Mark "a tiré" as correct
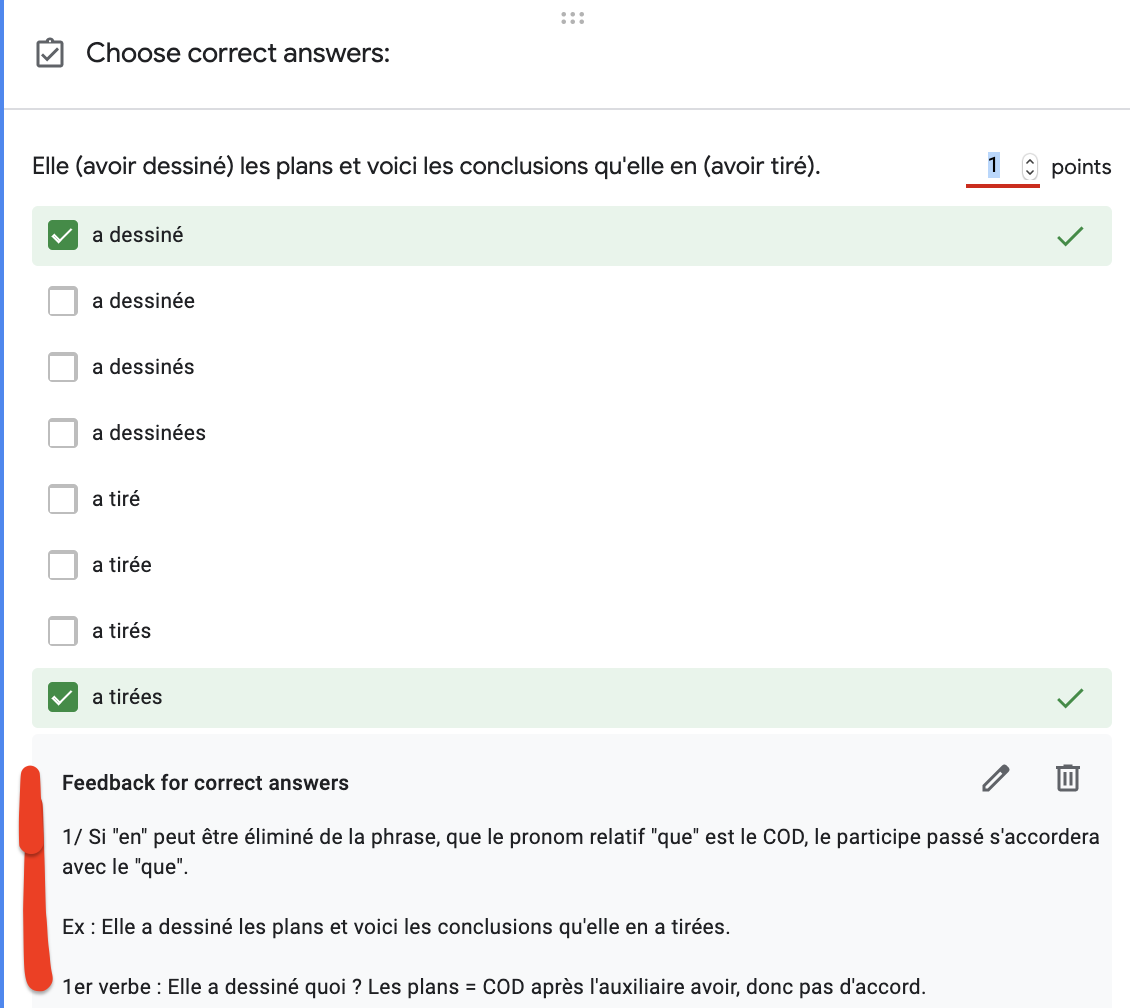This screenshot has width=1130, height=1008. tap(63, 499)
